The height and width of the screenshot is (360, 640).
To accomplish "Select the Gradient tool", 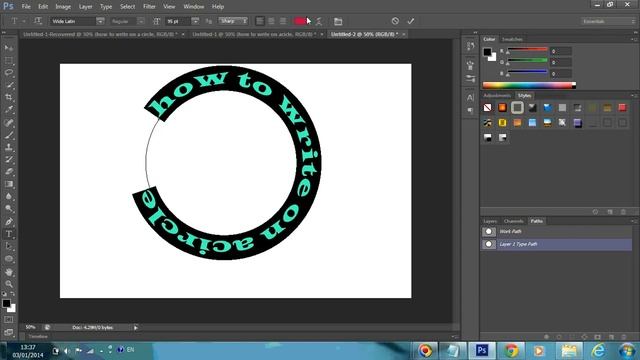I will (x=9, y=184).
